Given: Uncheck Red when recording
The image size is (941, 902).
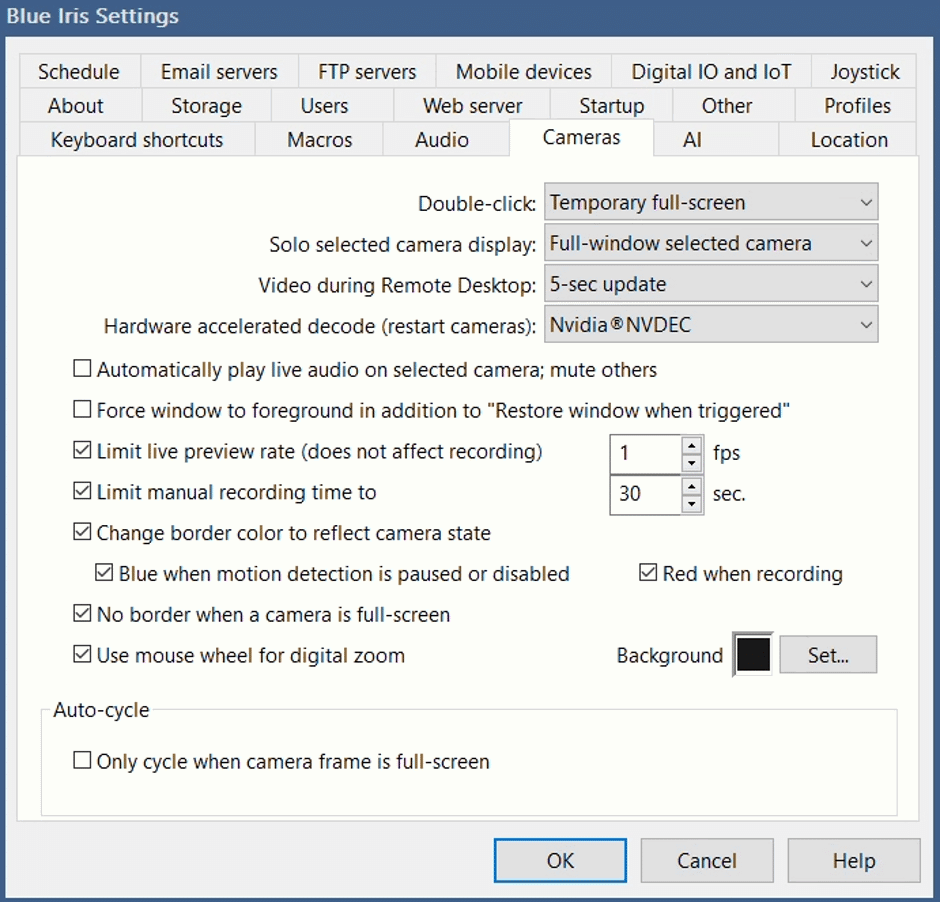Looking at the screenshot, I should click(647, 573).
